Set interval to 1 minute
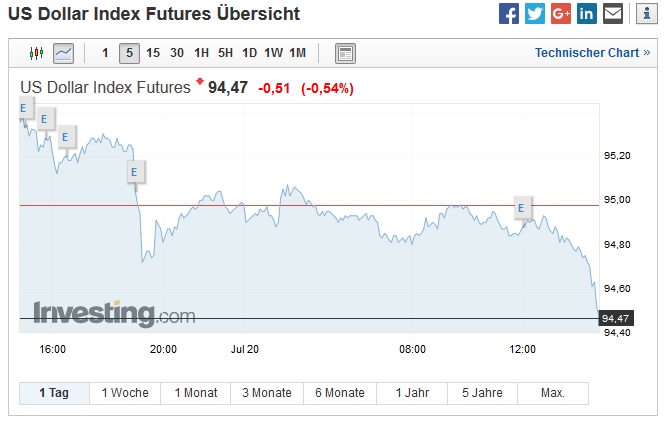670x434 pixels. 106,53
